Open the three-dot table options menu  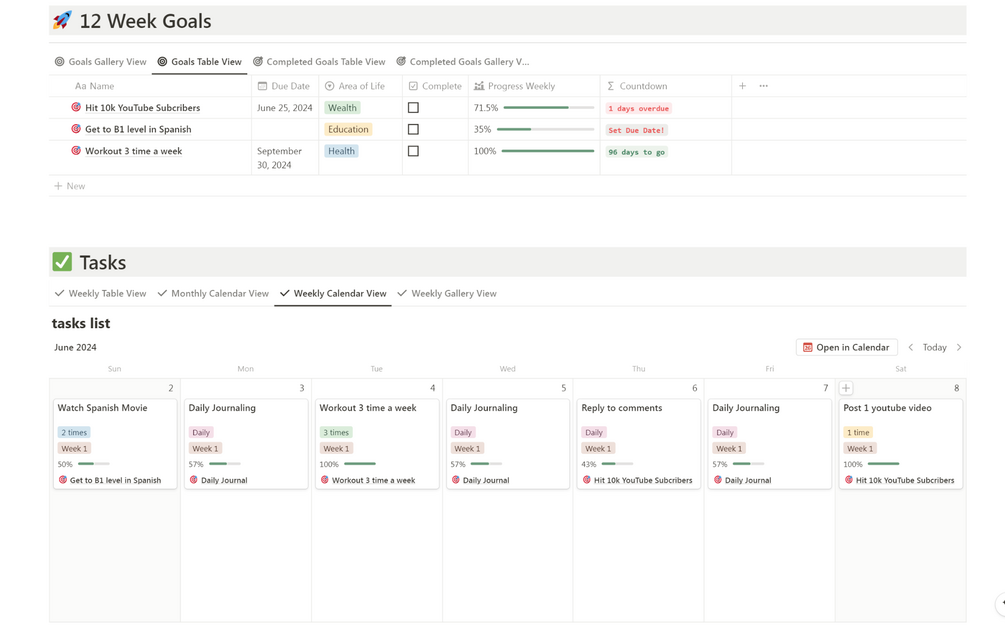(764, 86)
